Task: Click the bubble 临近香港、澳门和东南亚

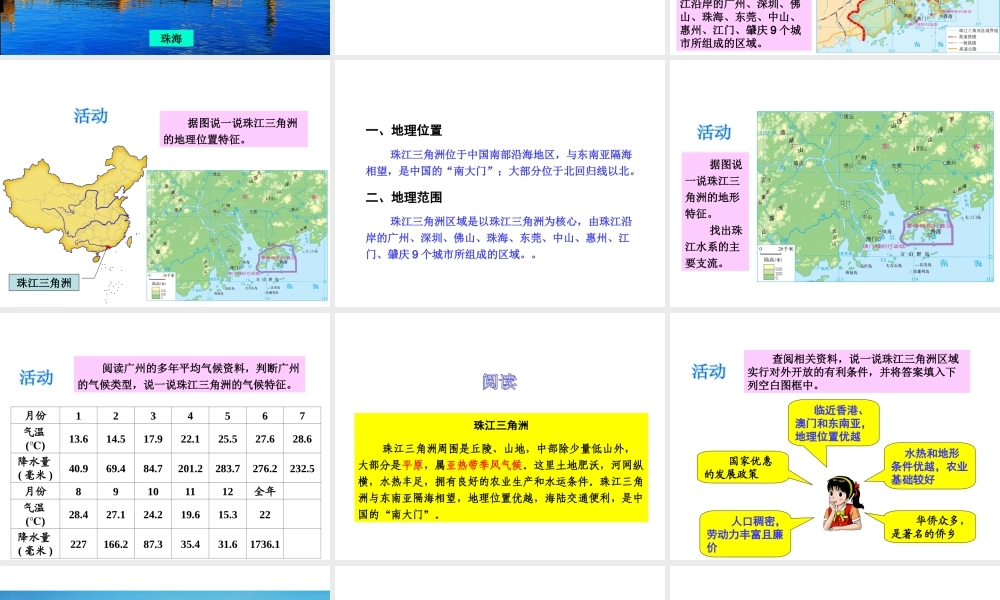Action: point(833,424)
